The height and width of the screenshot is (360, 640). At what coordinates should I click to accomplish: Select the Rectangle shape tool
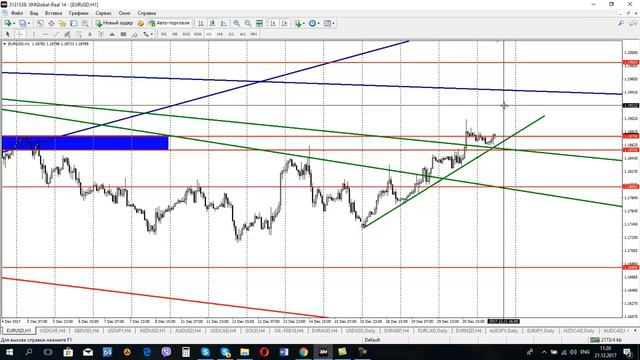pos(123,34)
